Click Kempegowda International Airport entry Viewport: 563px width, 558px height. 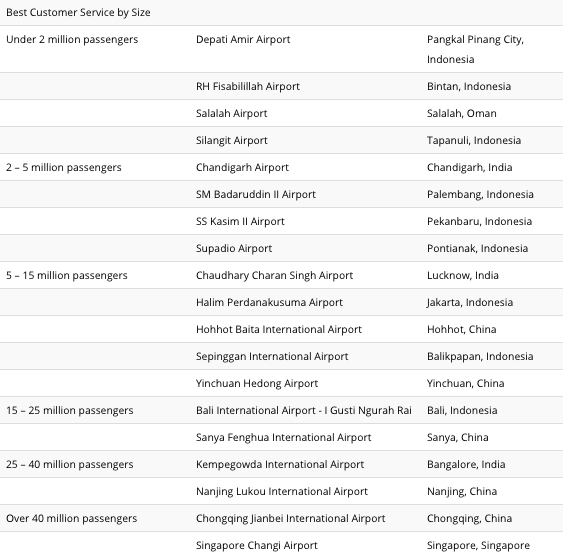pos(280,464)
